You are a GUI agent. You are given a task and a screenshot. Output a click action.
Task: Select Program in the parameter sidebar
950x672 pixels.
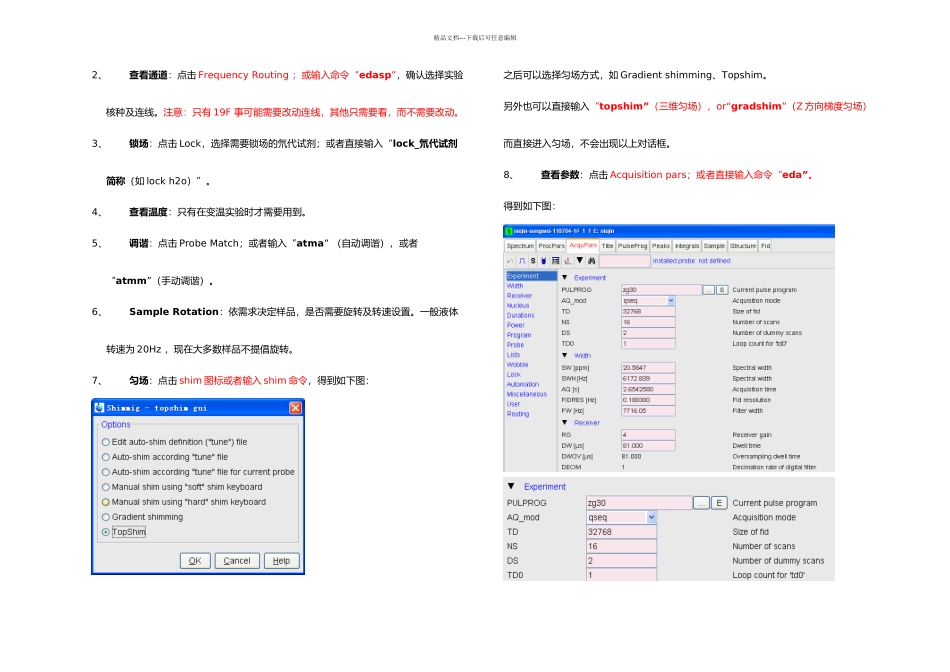coord(519,335)
